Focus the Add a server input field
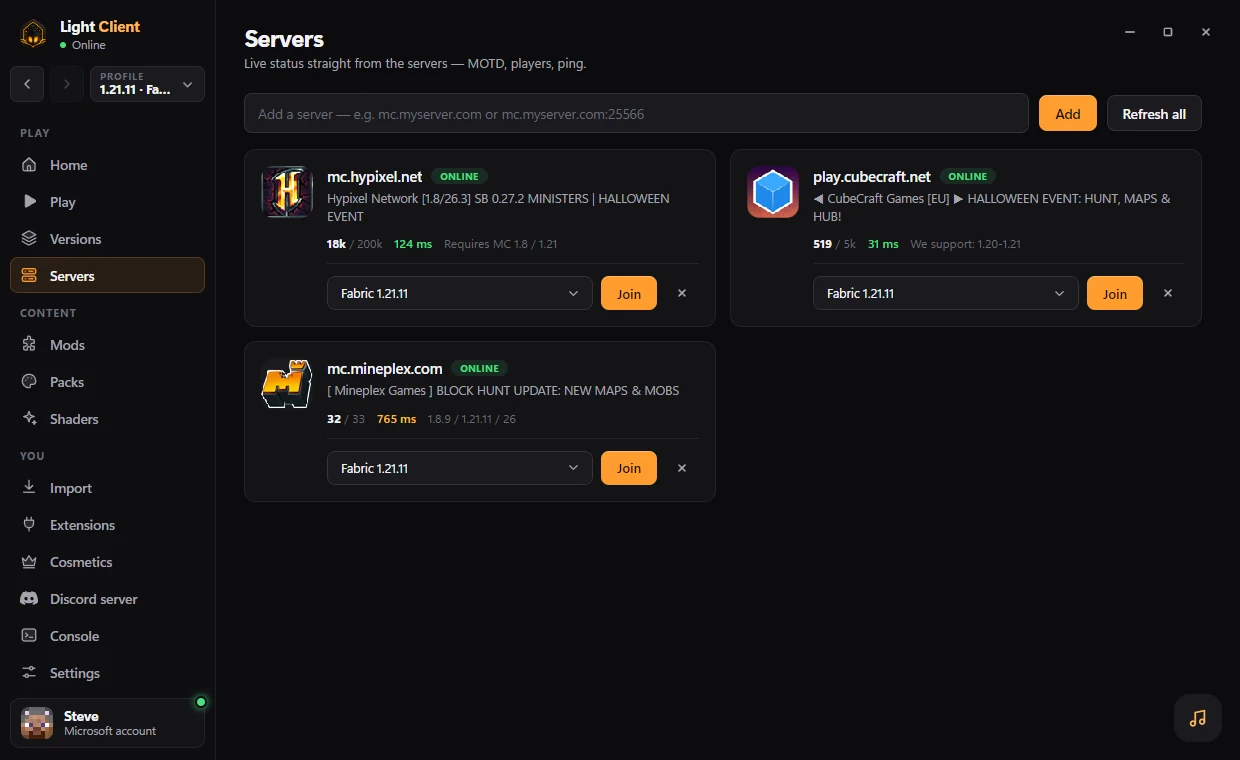1240x760 pixels. (636, 113)
